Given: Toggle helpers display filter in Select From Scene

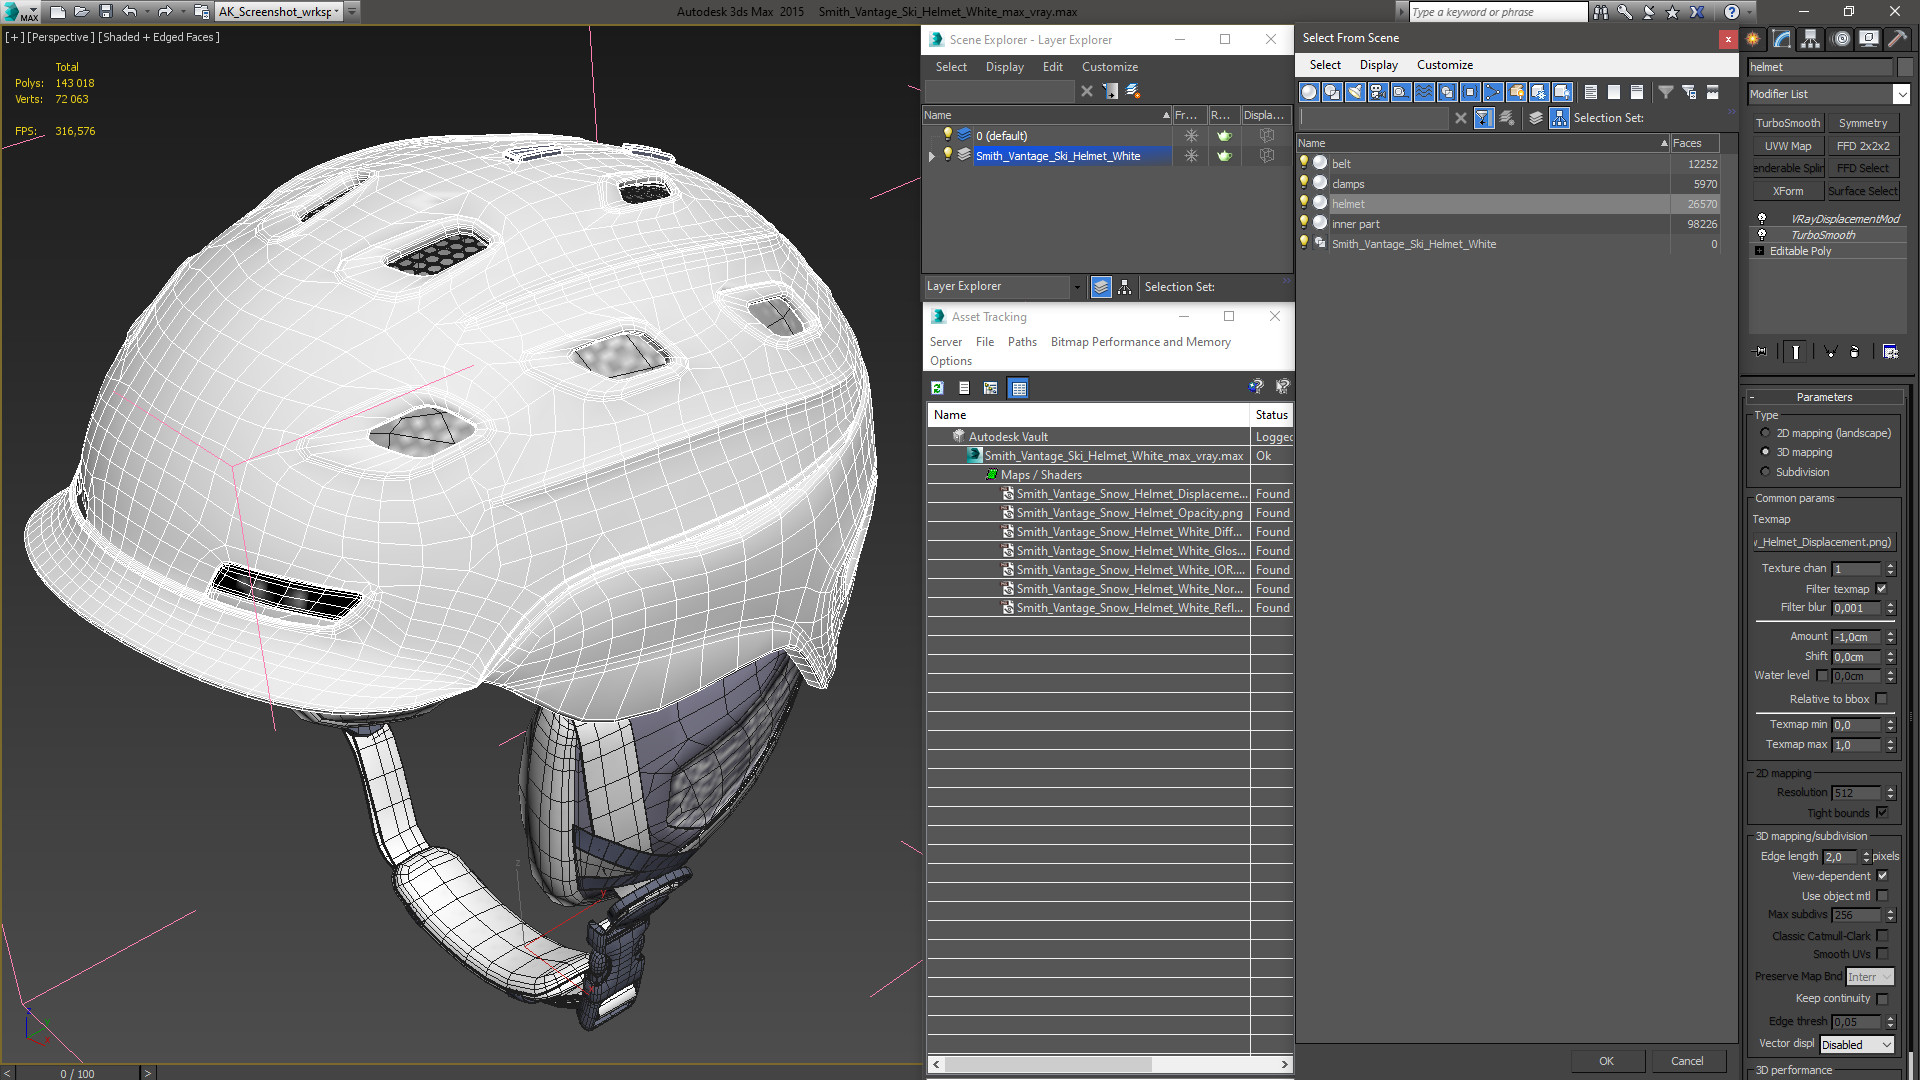Looking at the screenshot, I should coord(1401,92).
